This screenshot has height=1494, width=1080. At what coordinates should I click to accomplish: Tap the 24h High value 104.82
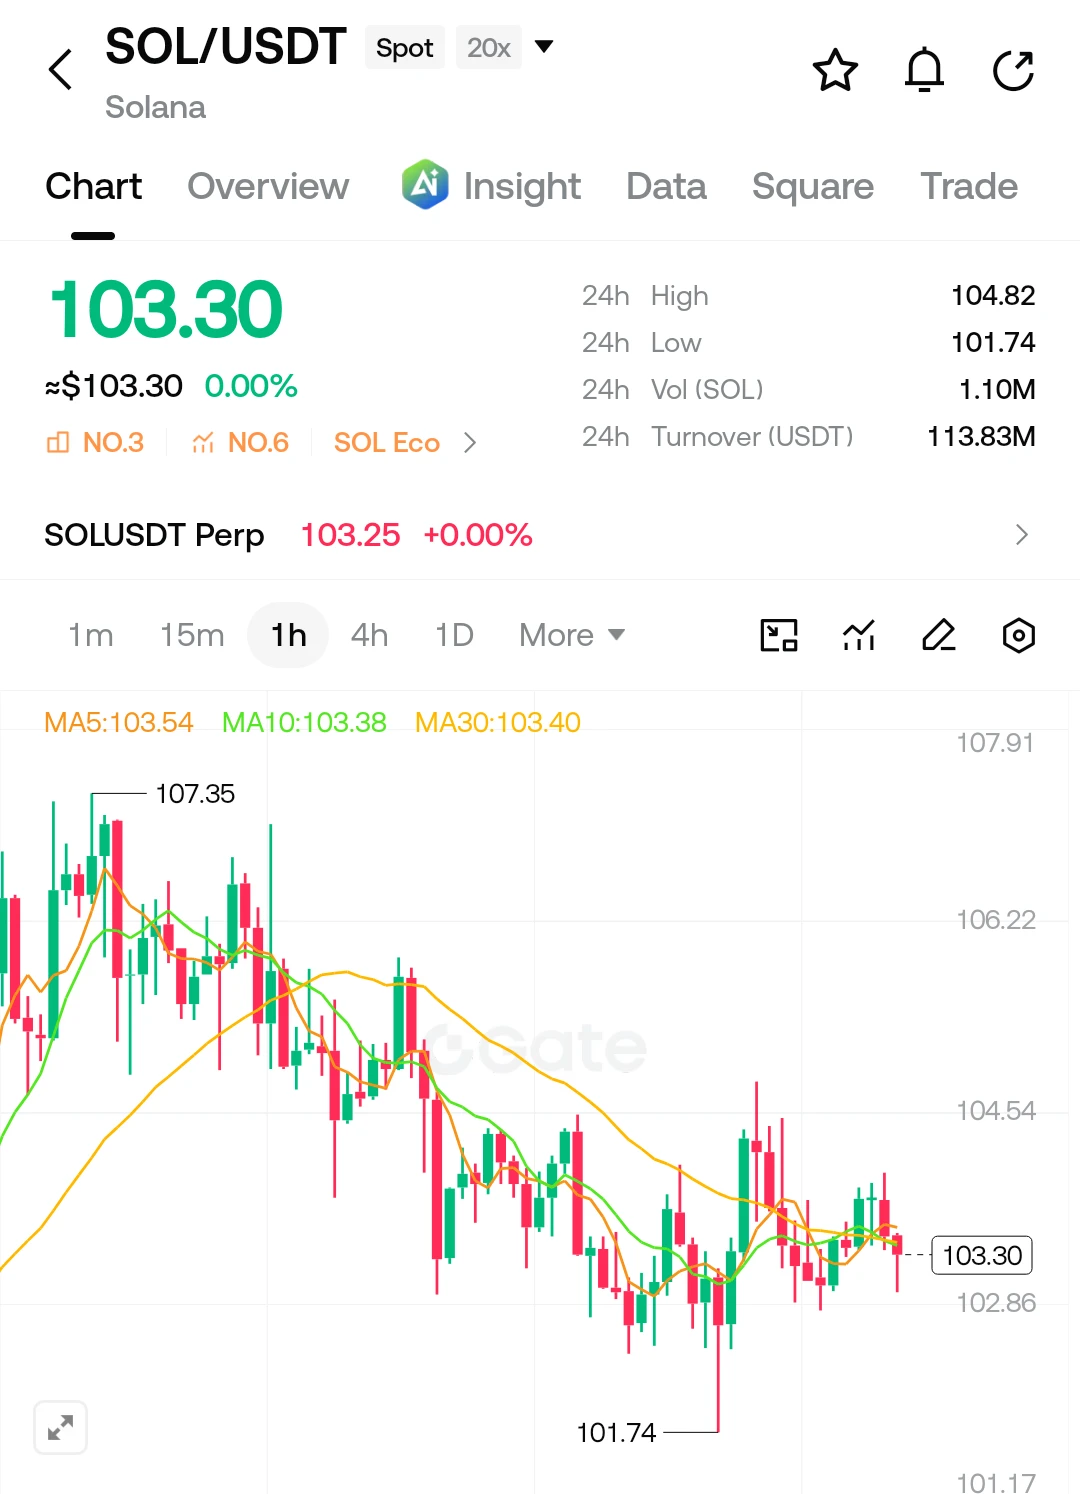[993, 295]
